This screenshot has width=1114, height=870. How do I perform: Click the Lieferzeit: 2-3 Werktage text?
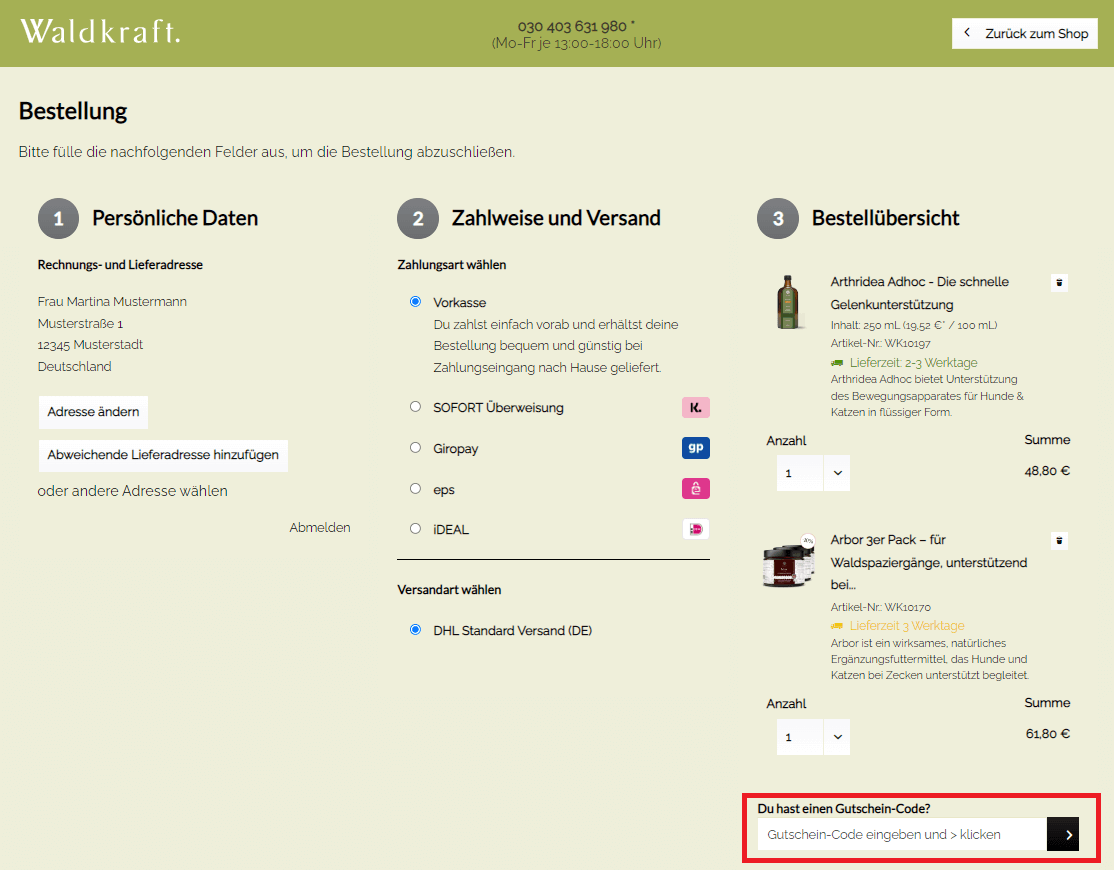click(x=913, y=363)
